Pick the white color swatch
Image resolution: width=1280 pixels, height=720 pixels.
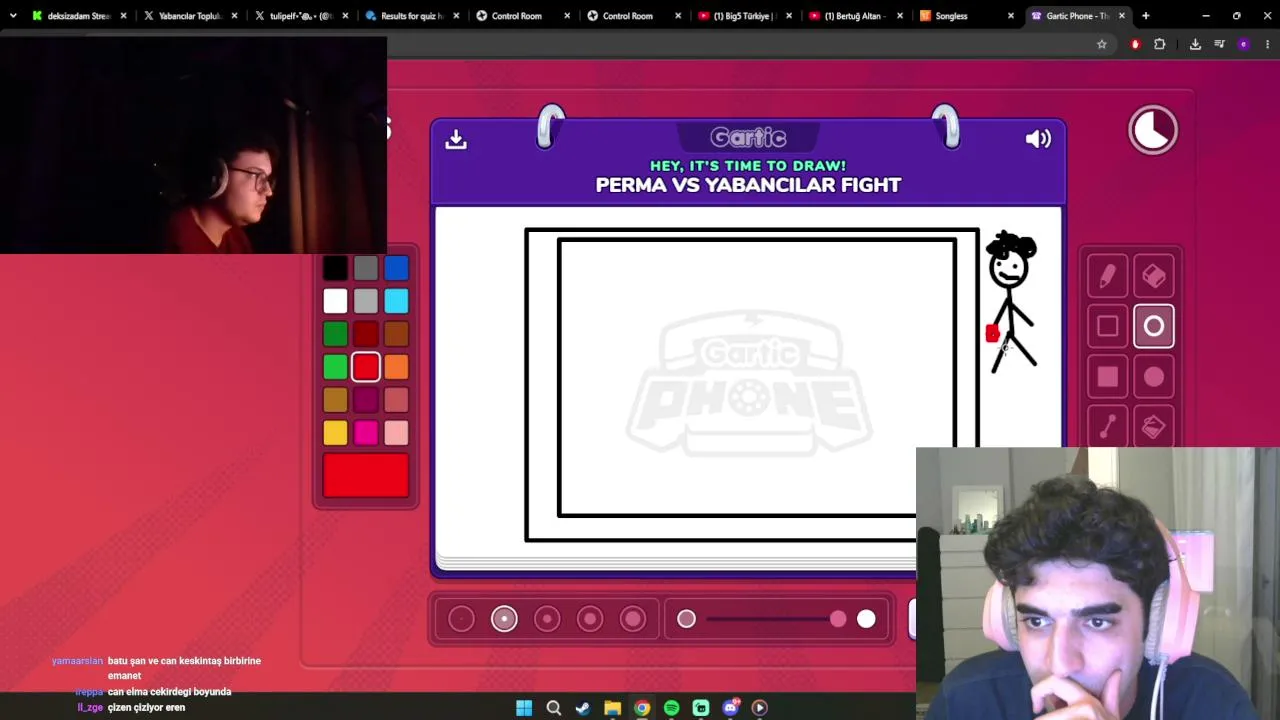[335, 301]
